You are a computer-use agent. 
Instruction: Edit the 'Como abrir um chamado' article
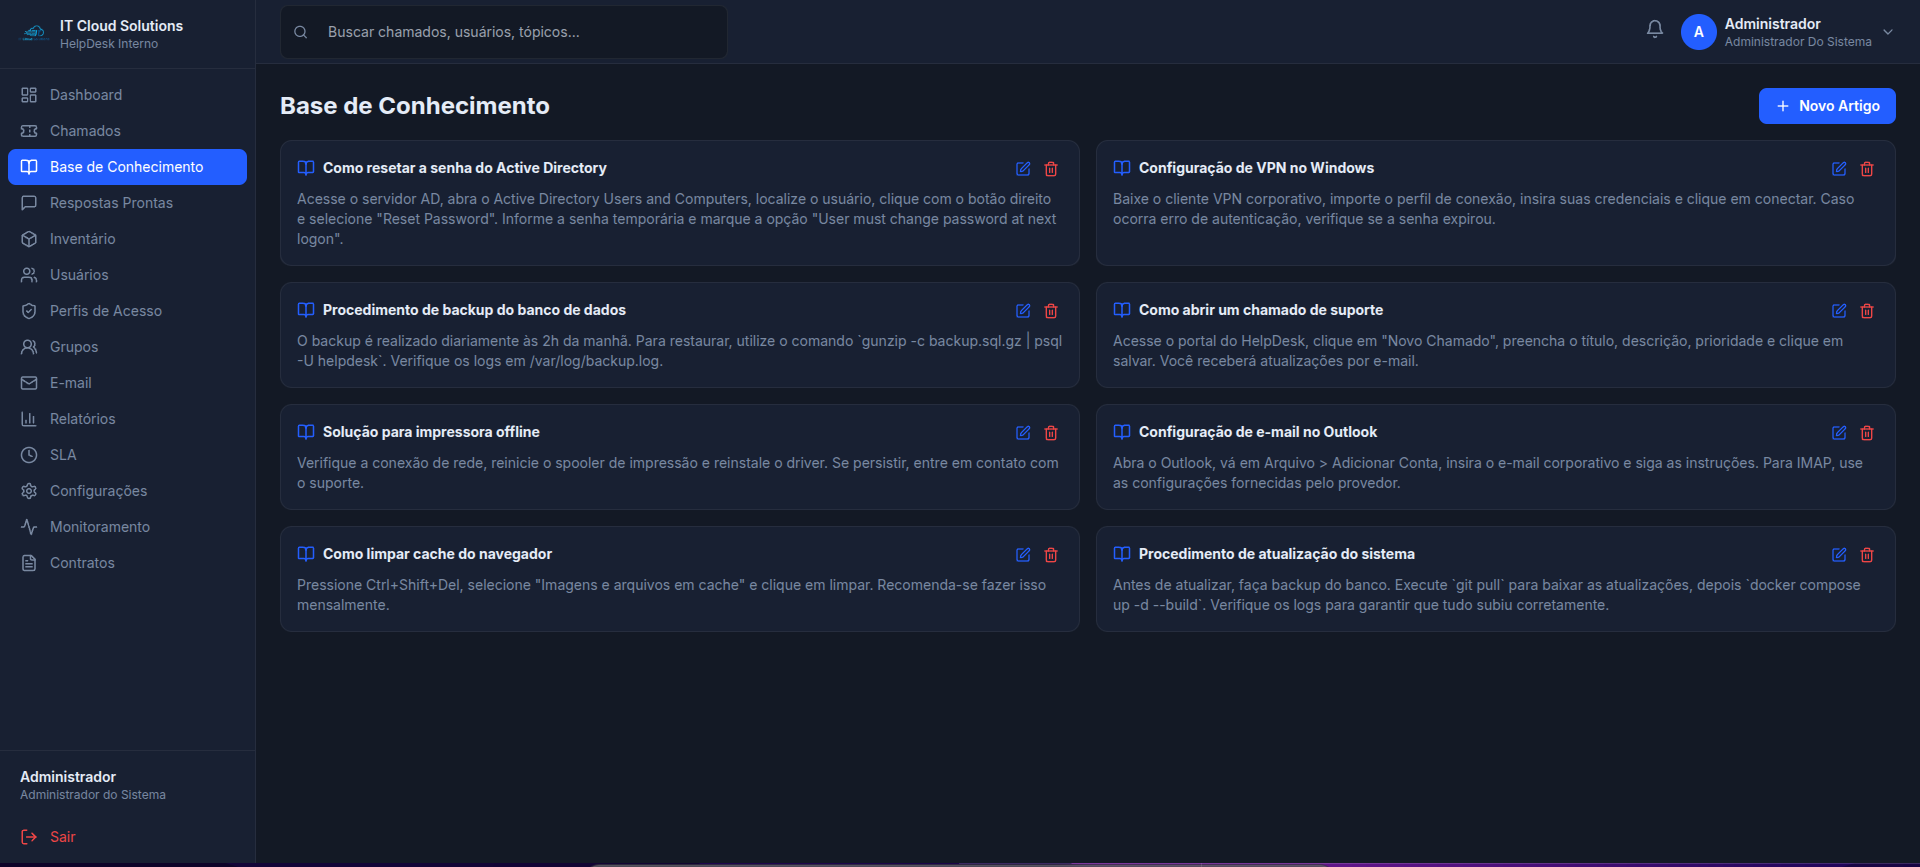tap(1839, 311)
